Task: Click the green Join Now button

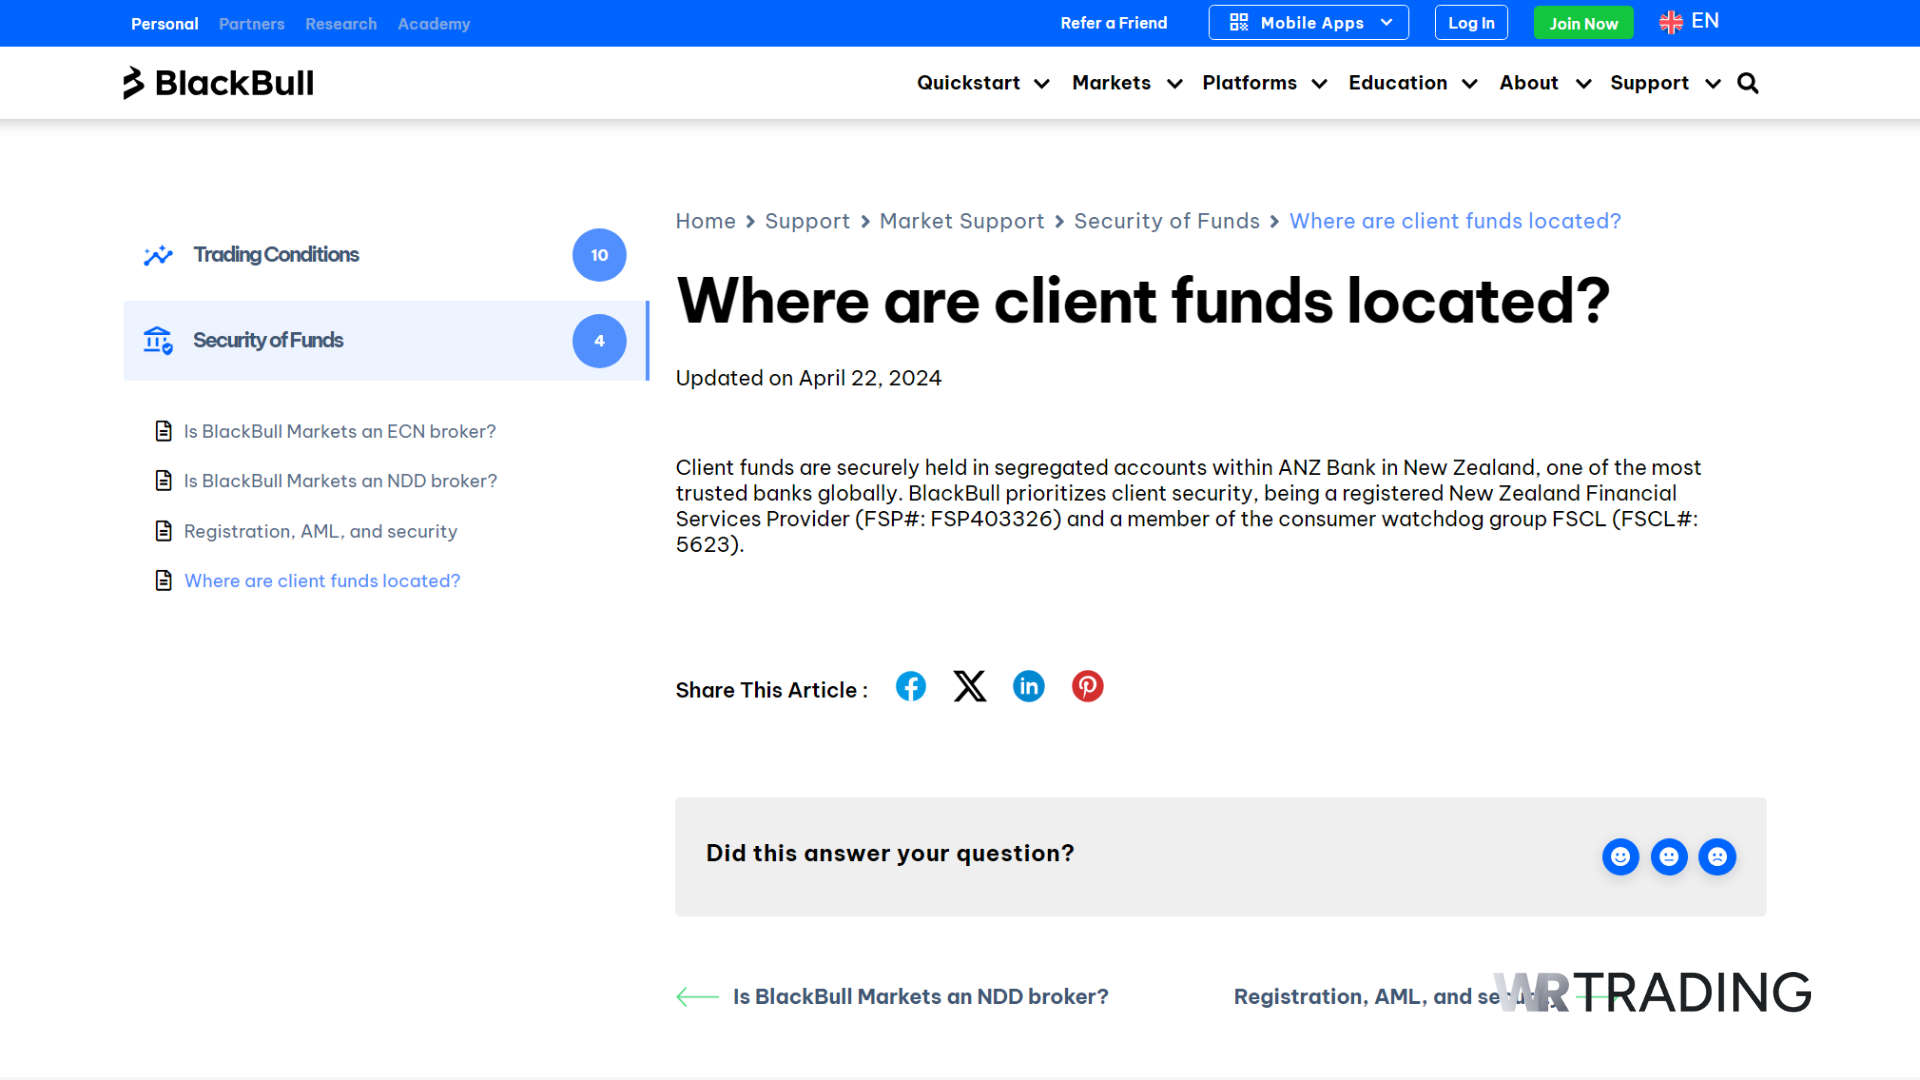Action: click(x=1583, y=23)
